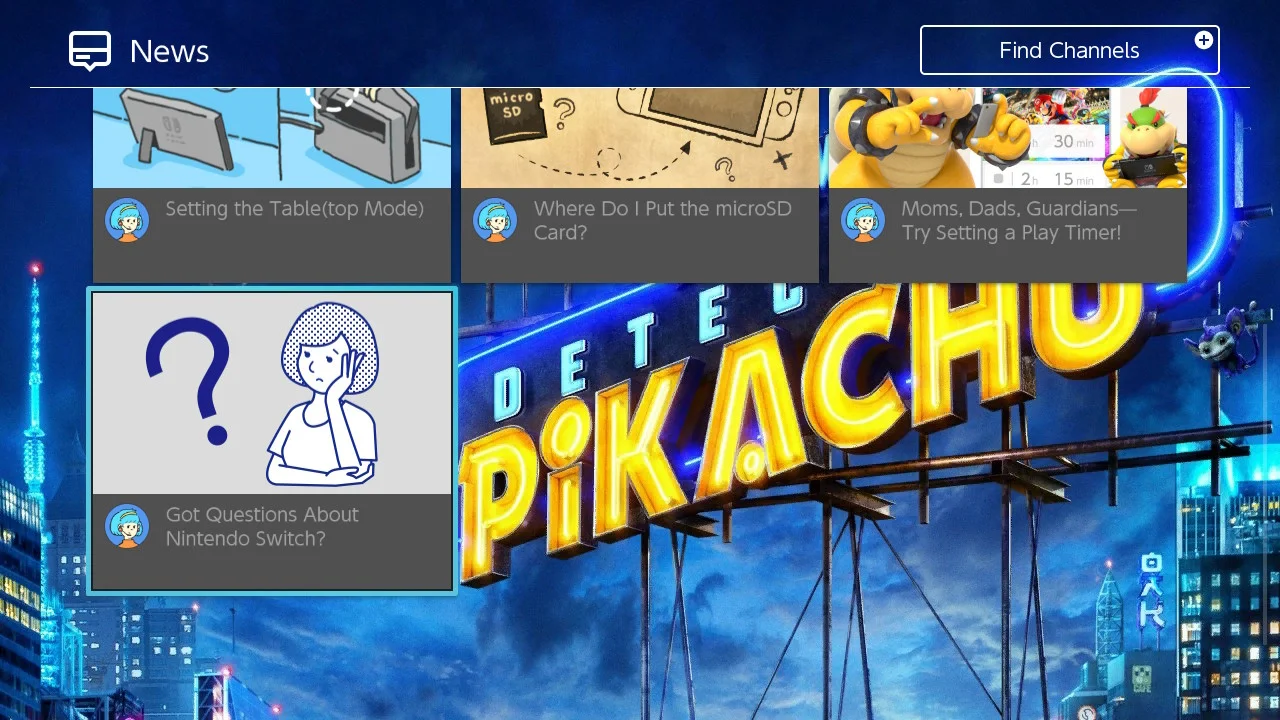
Task: Open the microSD card article image
Action: click(640, 138)
